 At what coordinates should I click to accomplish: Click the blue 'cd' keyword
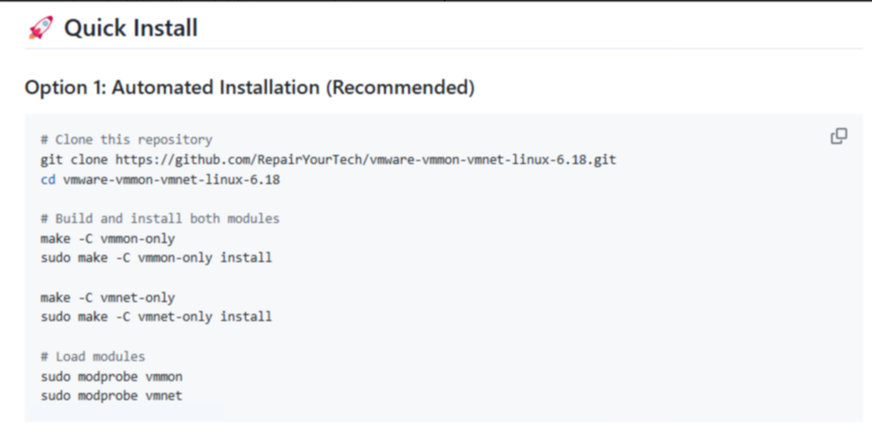[48, 179]
